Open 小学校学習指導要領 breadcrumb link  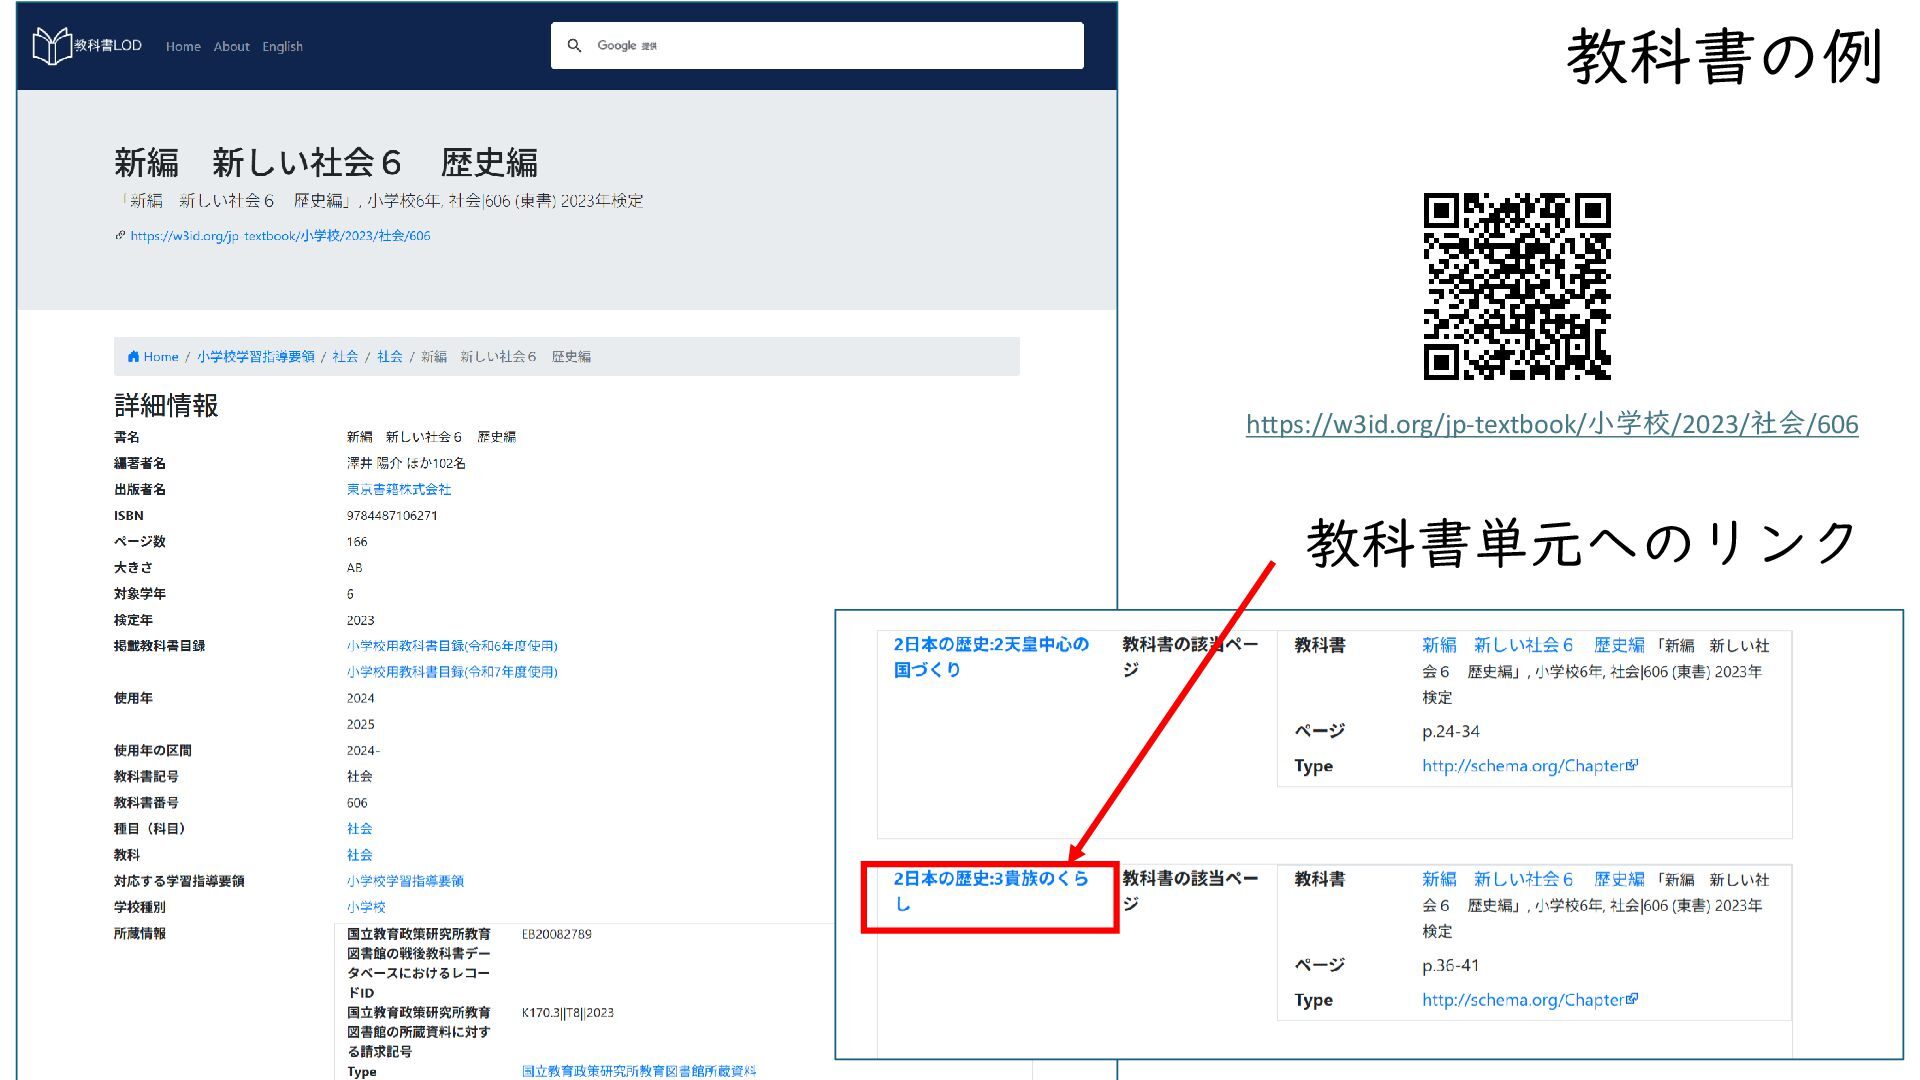click(255, 357)
